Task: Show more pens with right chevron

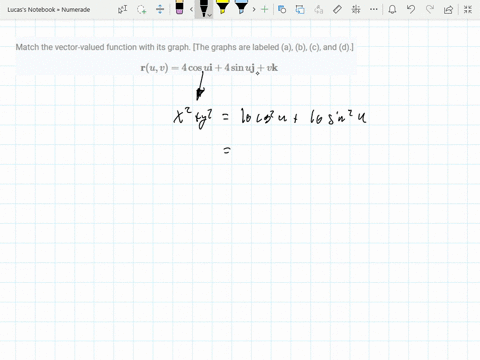Action: pos(254,9)
